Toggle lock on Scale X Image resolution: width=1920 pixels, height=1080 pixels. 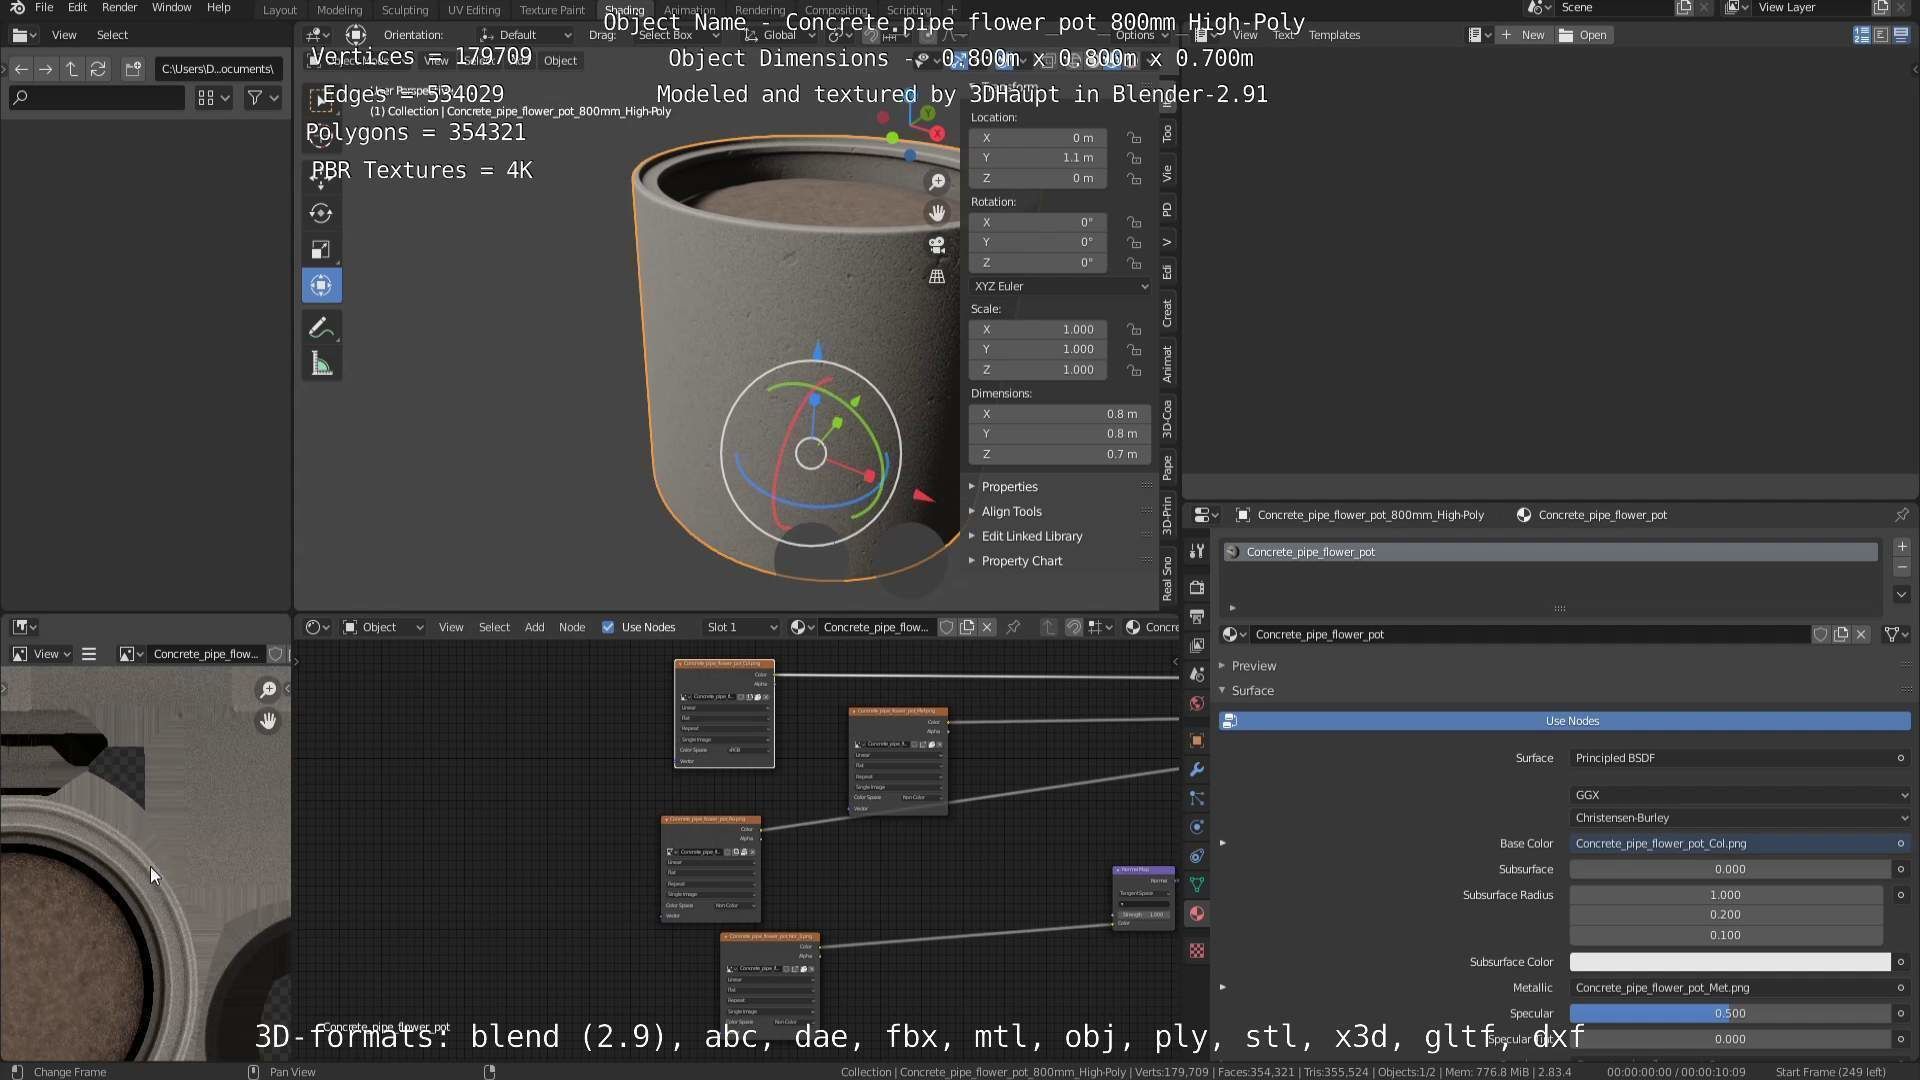pyautogui.click(x=1134, y=330)
